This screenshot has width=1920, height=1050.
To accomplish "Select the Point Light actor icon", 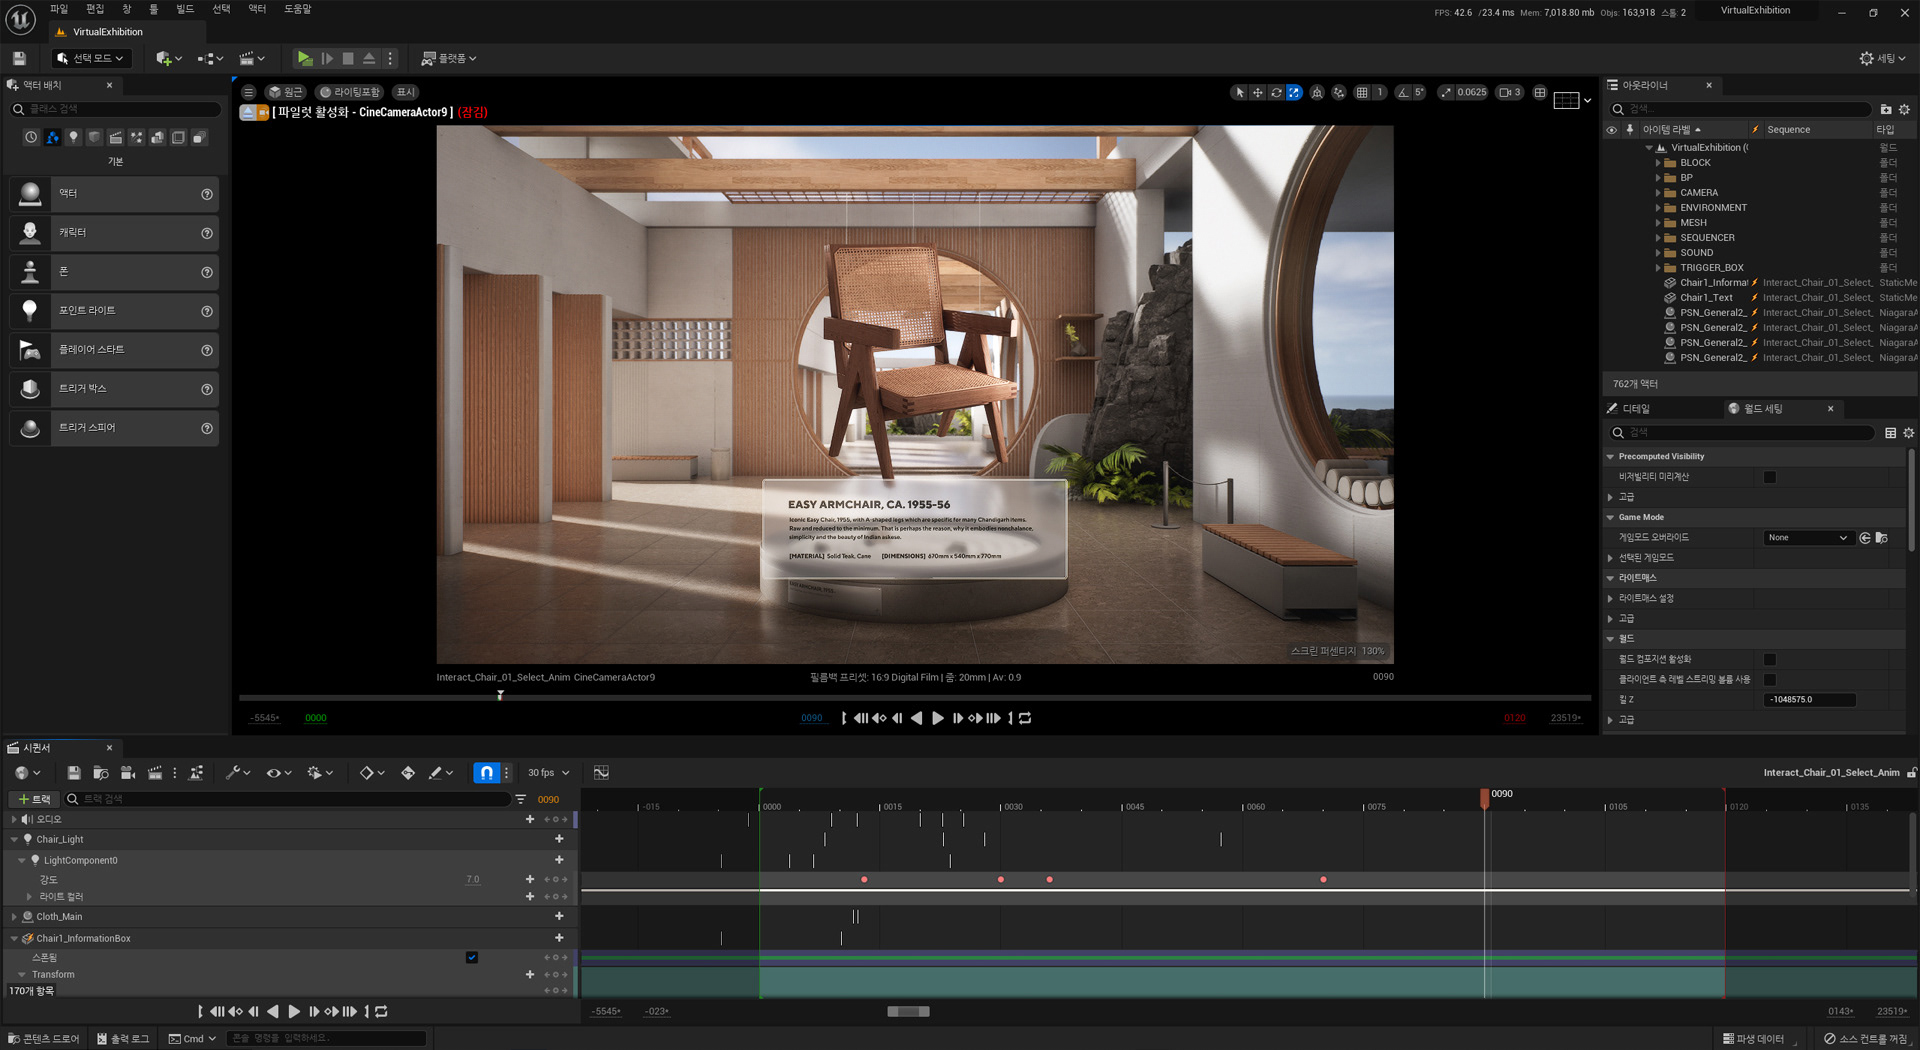I will point(30,311).
